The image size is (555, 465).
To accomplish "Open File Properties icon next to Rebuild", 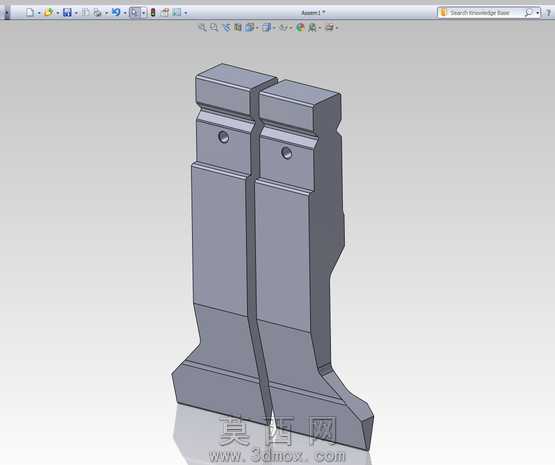I will tap(164, 13).
